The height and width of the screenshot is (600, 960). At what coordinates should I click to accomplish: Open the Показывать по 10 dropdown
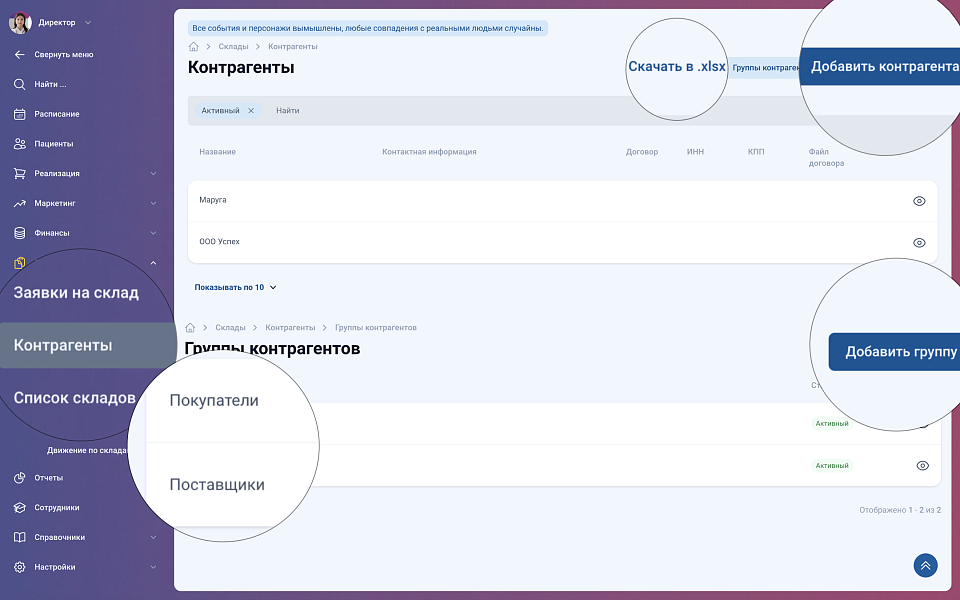coord(235,287)
